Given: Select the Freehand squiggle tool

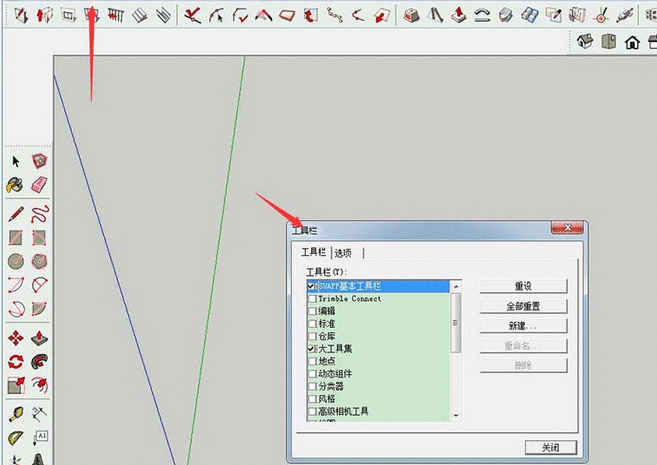Looking at the screenshot, I should (40, 213).
